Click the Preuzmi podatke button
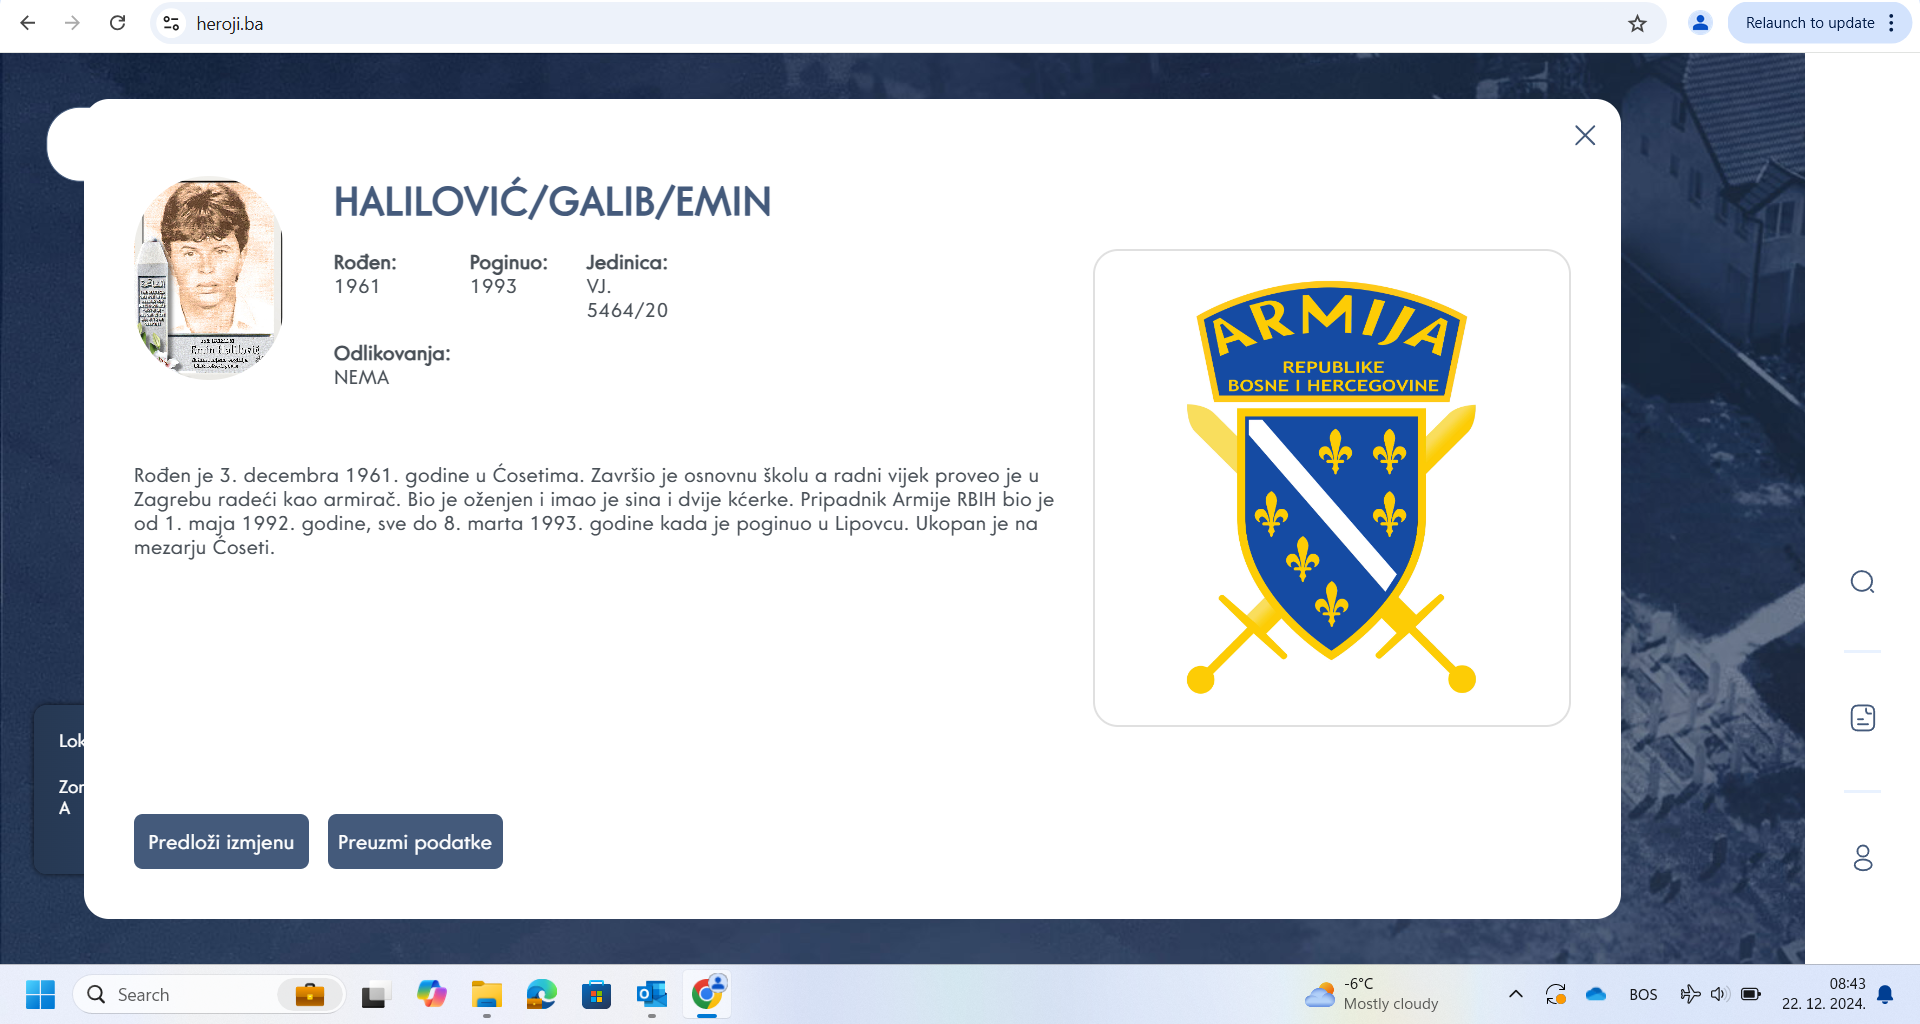1920x1024 pixels. 415,842
